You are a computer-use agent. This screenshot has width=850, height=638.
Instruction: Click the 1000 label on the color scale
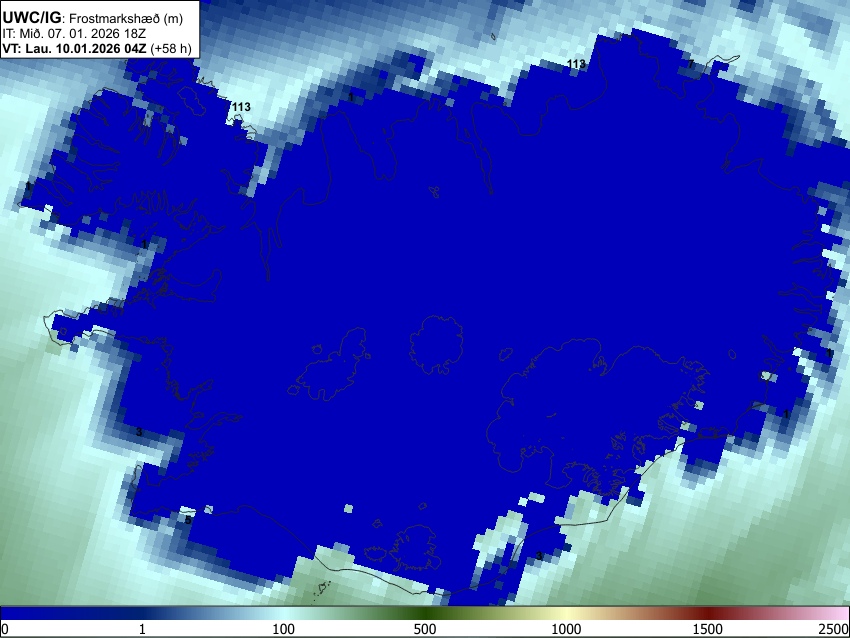pyautogui.click(x=566, y=629)
